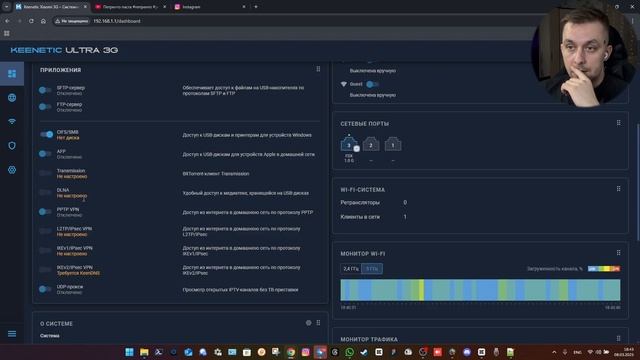Open browser home page icon
Viewport: 640px width, 360px height.
[x=43, y=21]
